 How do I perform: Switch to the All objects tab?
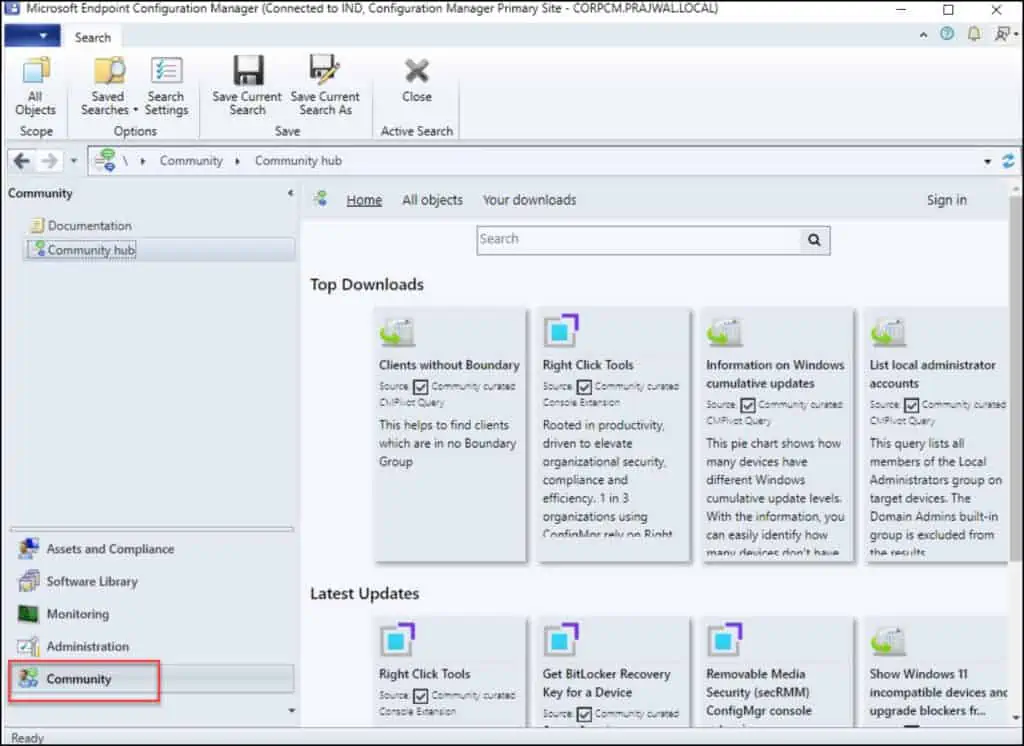click(432, 200)
